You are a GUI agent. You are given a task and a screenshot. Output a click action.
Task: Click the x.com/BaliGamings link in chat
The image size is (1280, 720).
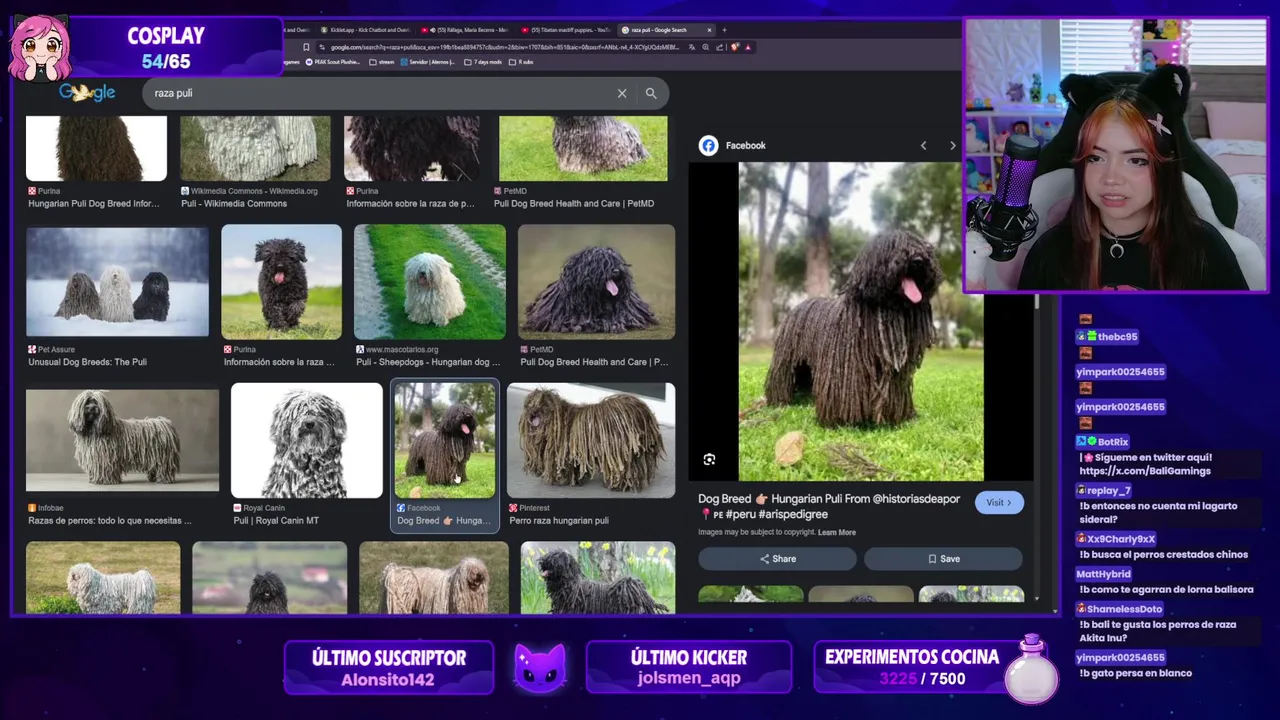pos(1145,471)
